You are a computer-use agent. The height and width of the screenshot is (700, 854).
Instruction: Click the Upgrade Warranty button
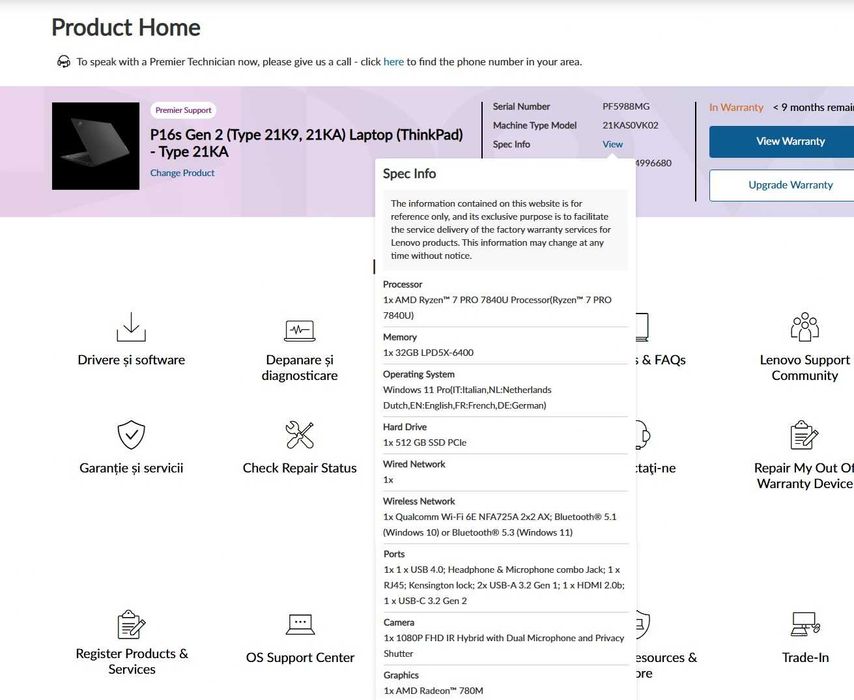pos(782,185)
